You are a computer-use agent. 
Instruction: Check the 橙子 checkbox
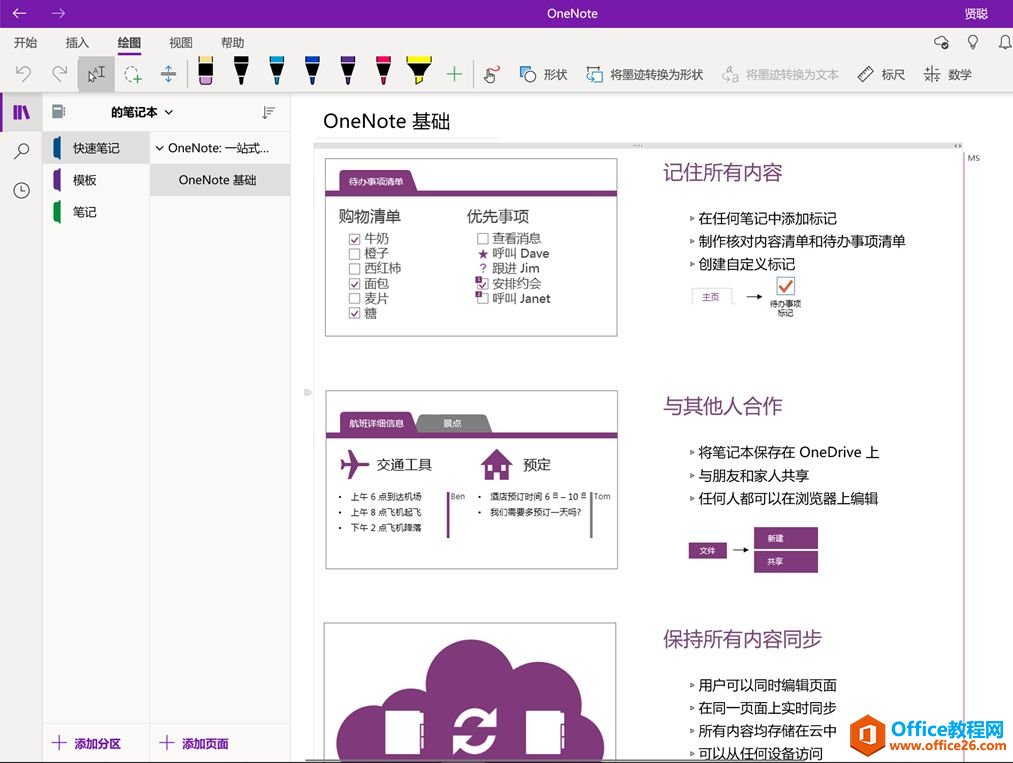pyautogui.click(x=354, y=254)
